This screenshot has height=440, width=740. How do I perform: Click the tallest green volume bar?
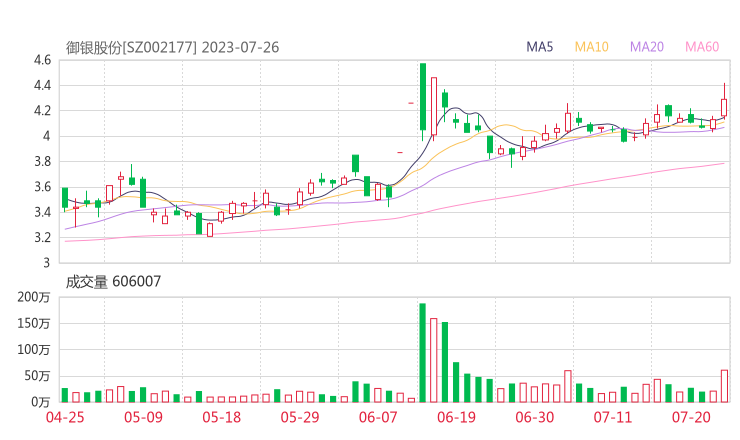point(422,353)
